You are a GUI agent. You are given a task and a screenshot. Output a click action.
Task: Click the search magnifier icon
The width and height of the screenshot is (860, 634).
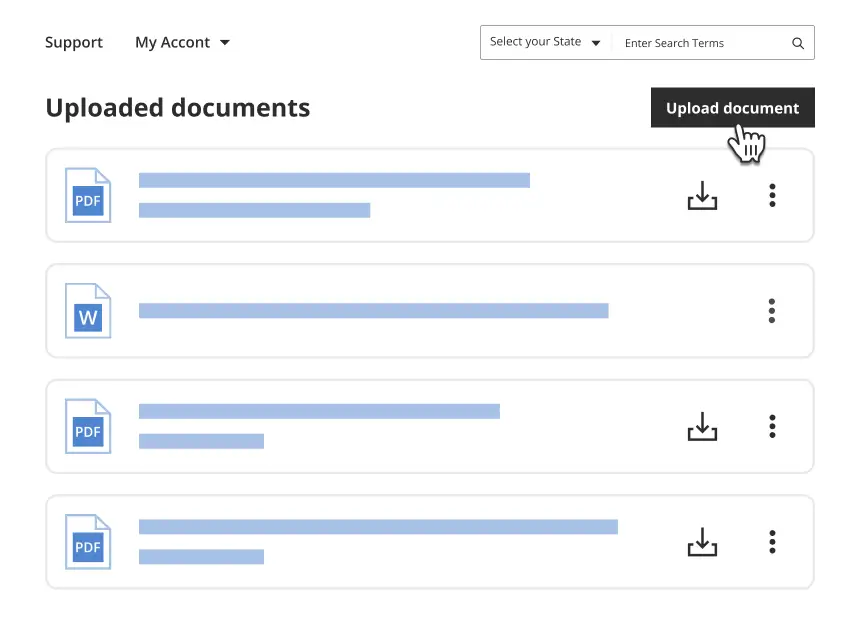(x=797, y=43)
